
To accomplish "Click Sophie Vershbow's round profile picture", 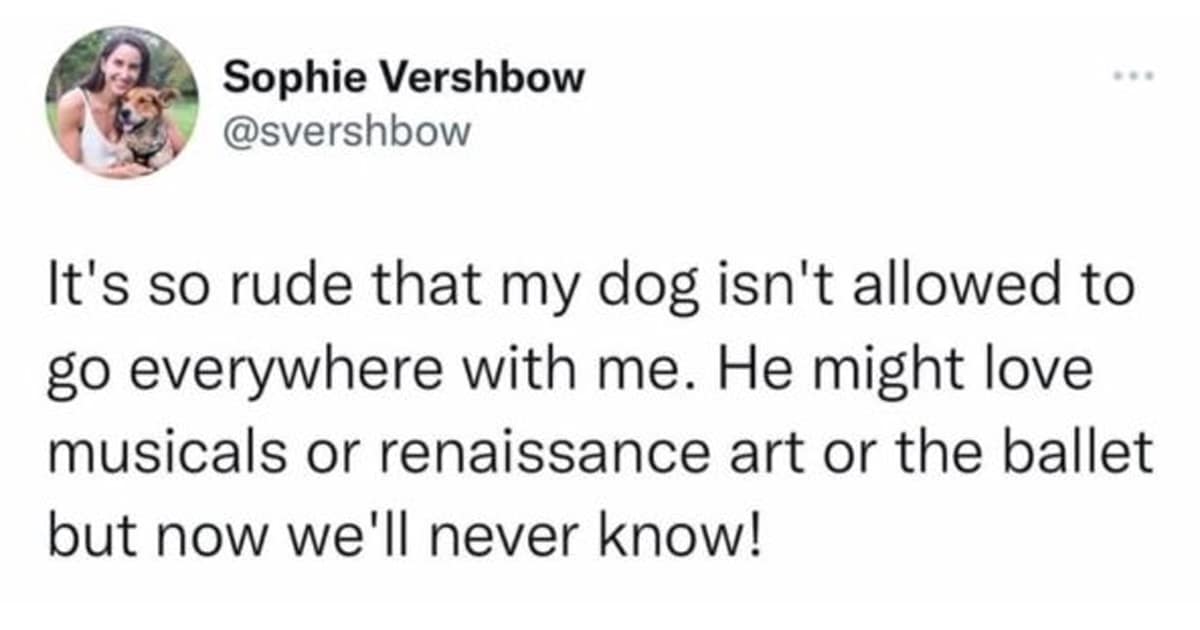I will click(x=122, y=103).
